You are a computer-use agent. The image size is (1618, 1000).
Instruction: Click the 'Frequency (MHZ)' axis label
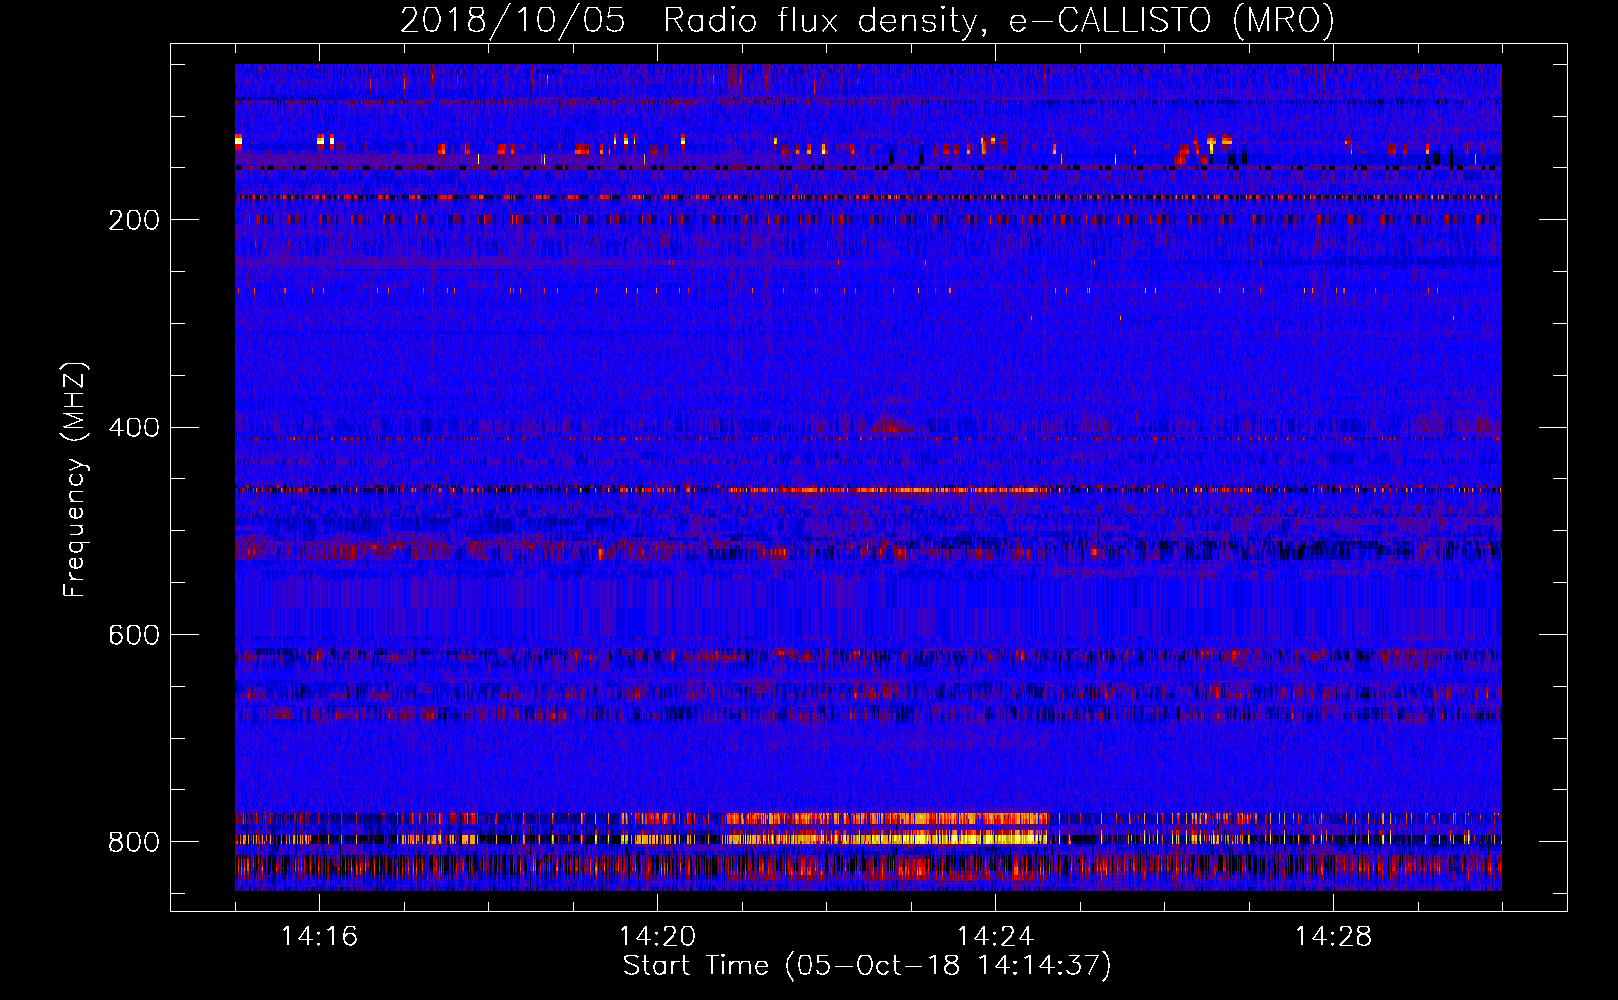pyautogui.click(x=74, y=480)
